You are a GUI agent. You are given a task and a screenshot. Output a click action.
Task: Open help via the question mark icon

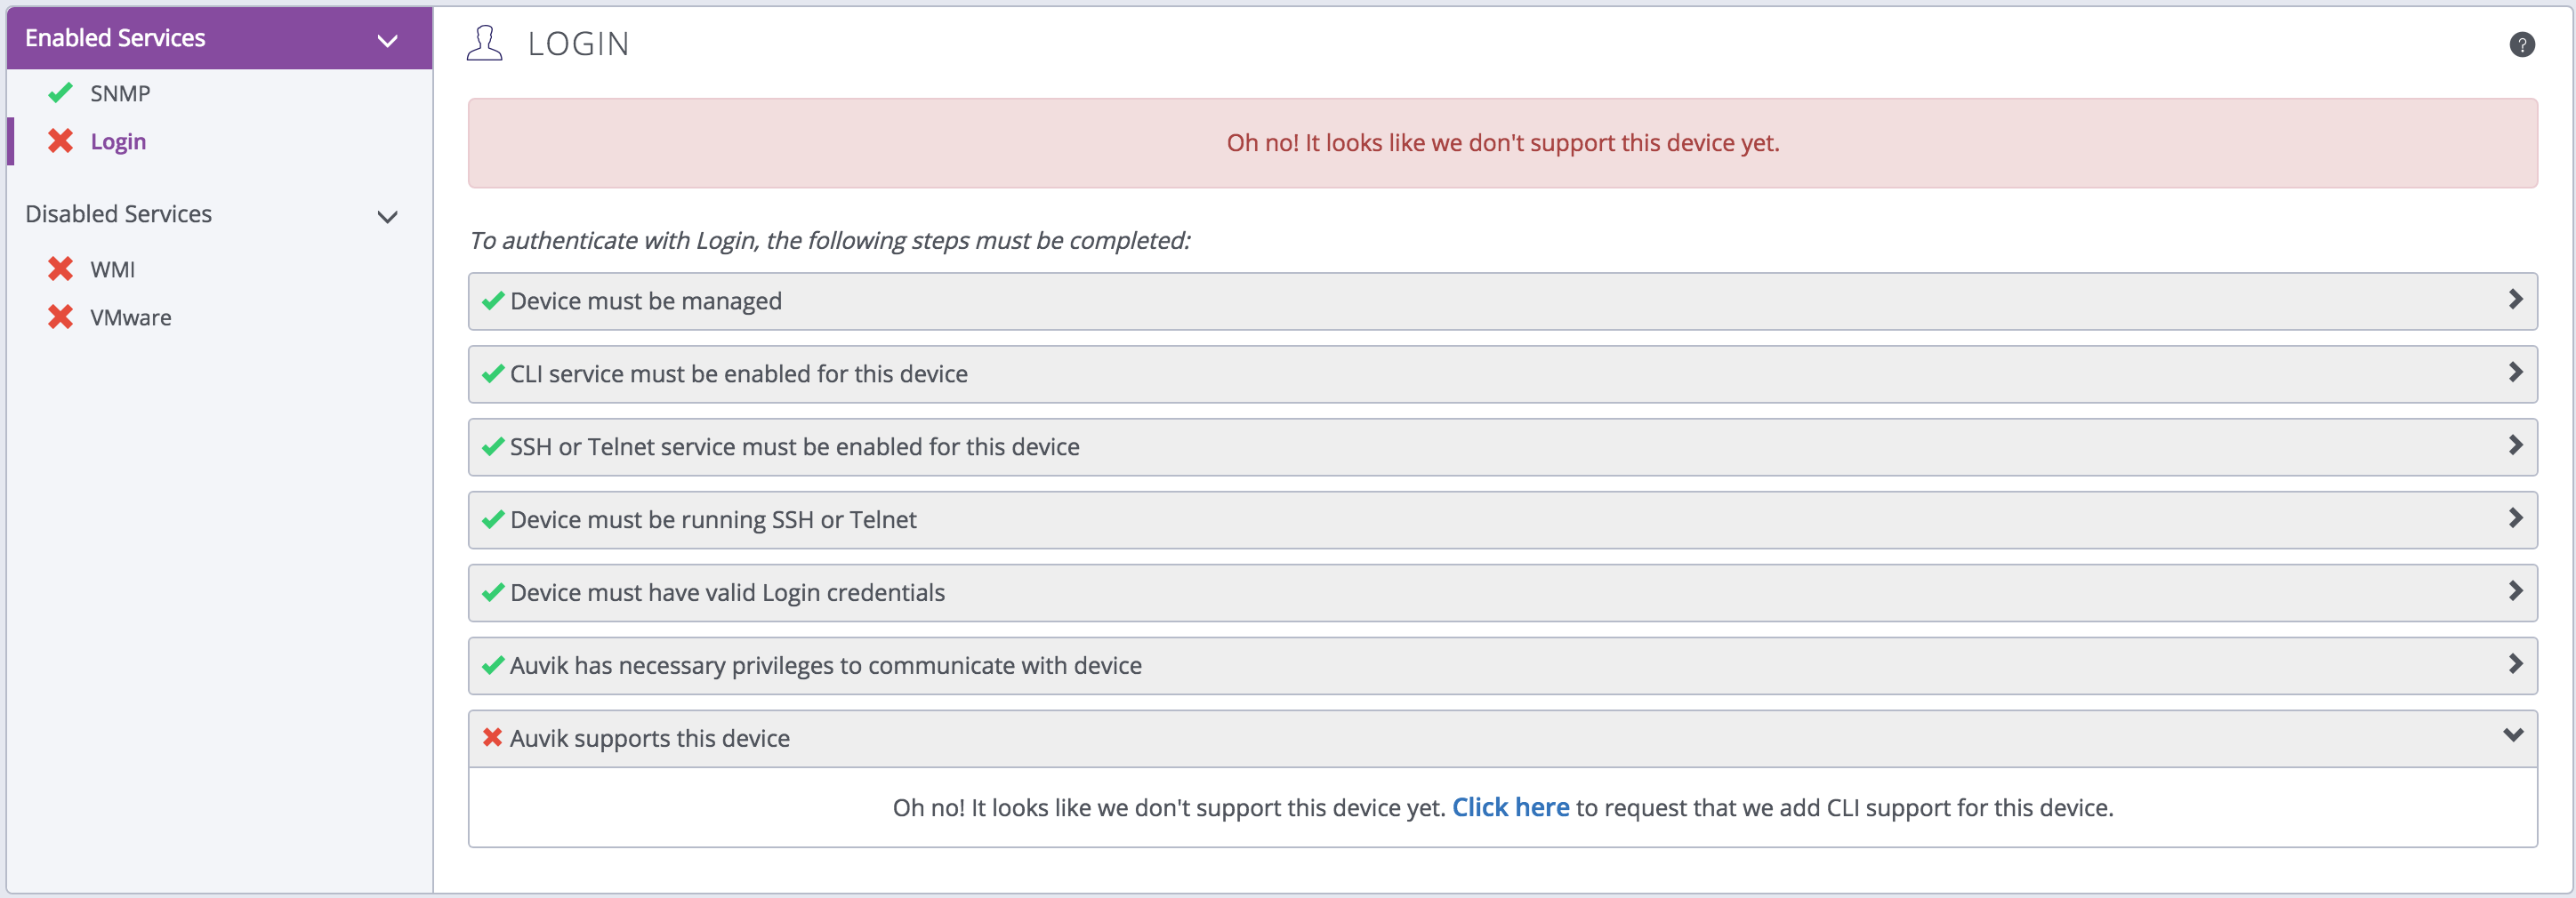[2521, 44]
